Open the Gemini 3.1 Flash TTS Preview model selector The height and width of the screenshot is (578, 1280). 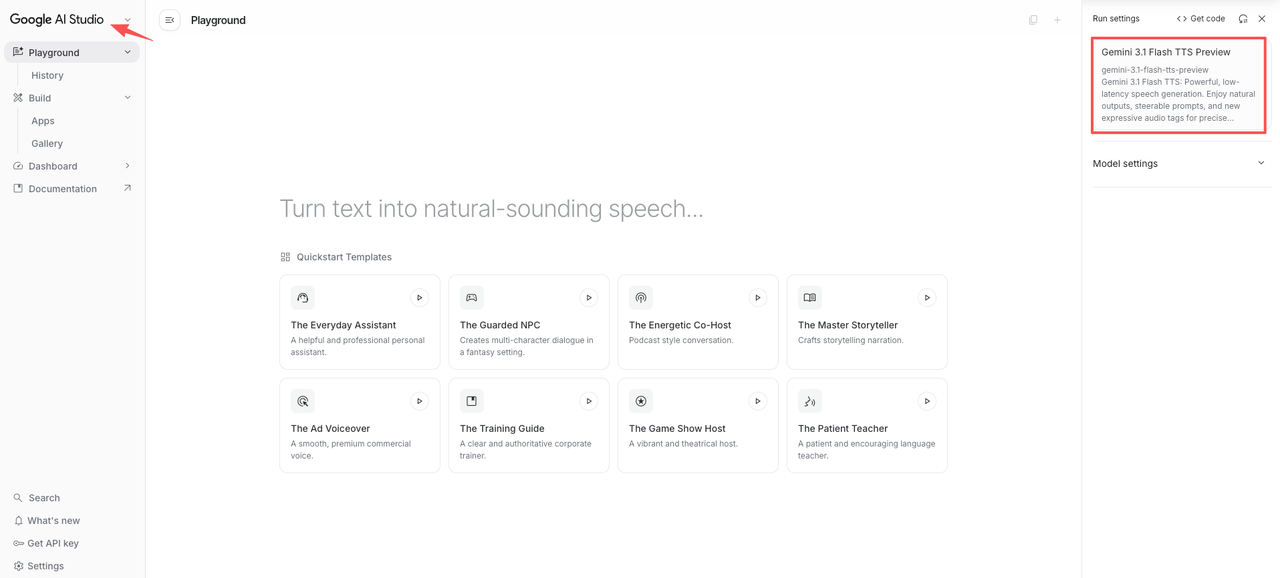coord(1179,85)
